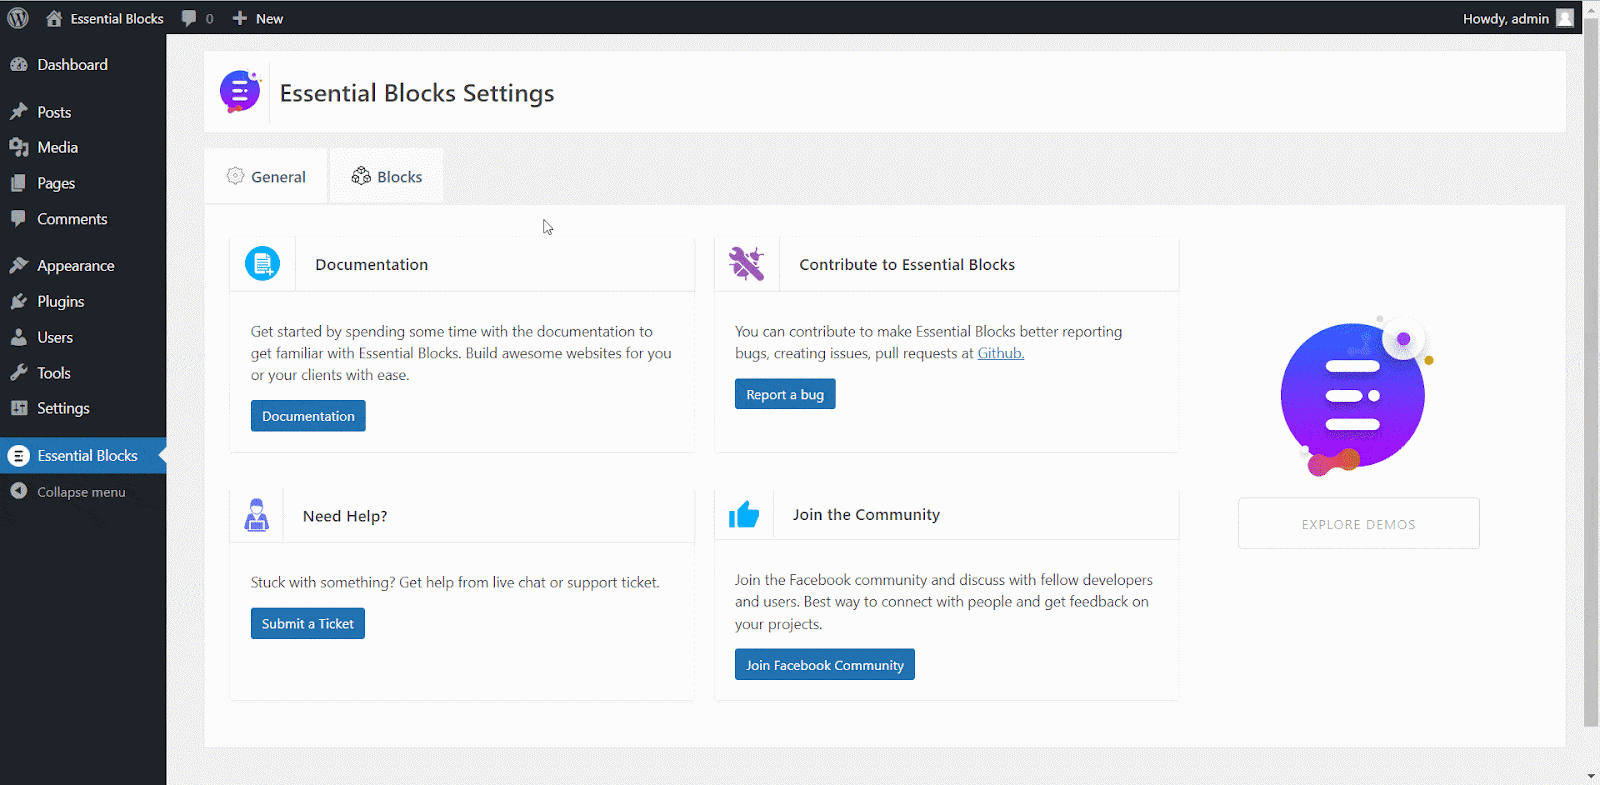1600x785 pixels.
Task: Open the Users menu
Action: (83, 337)
